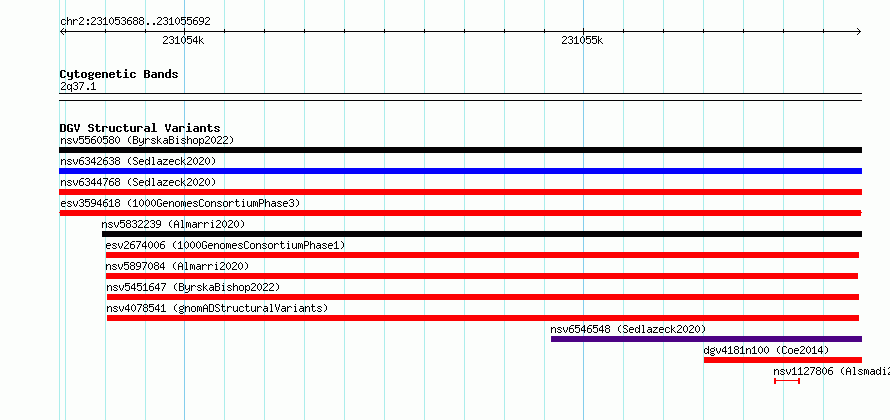Open the nsv5832239 (Almarri2020) label
The width and height of the screenshot is (890, 420).
(173, 224)
